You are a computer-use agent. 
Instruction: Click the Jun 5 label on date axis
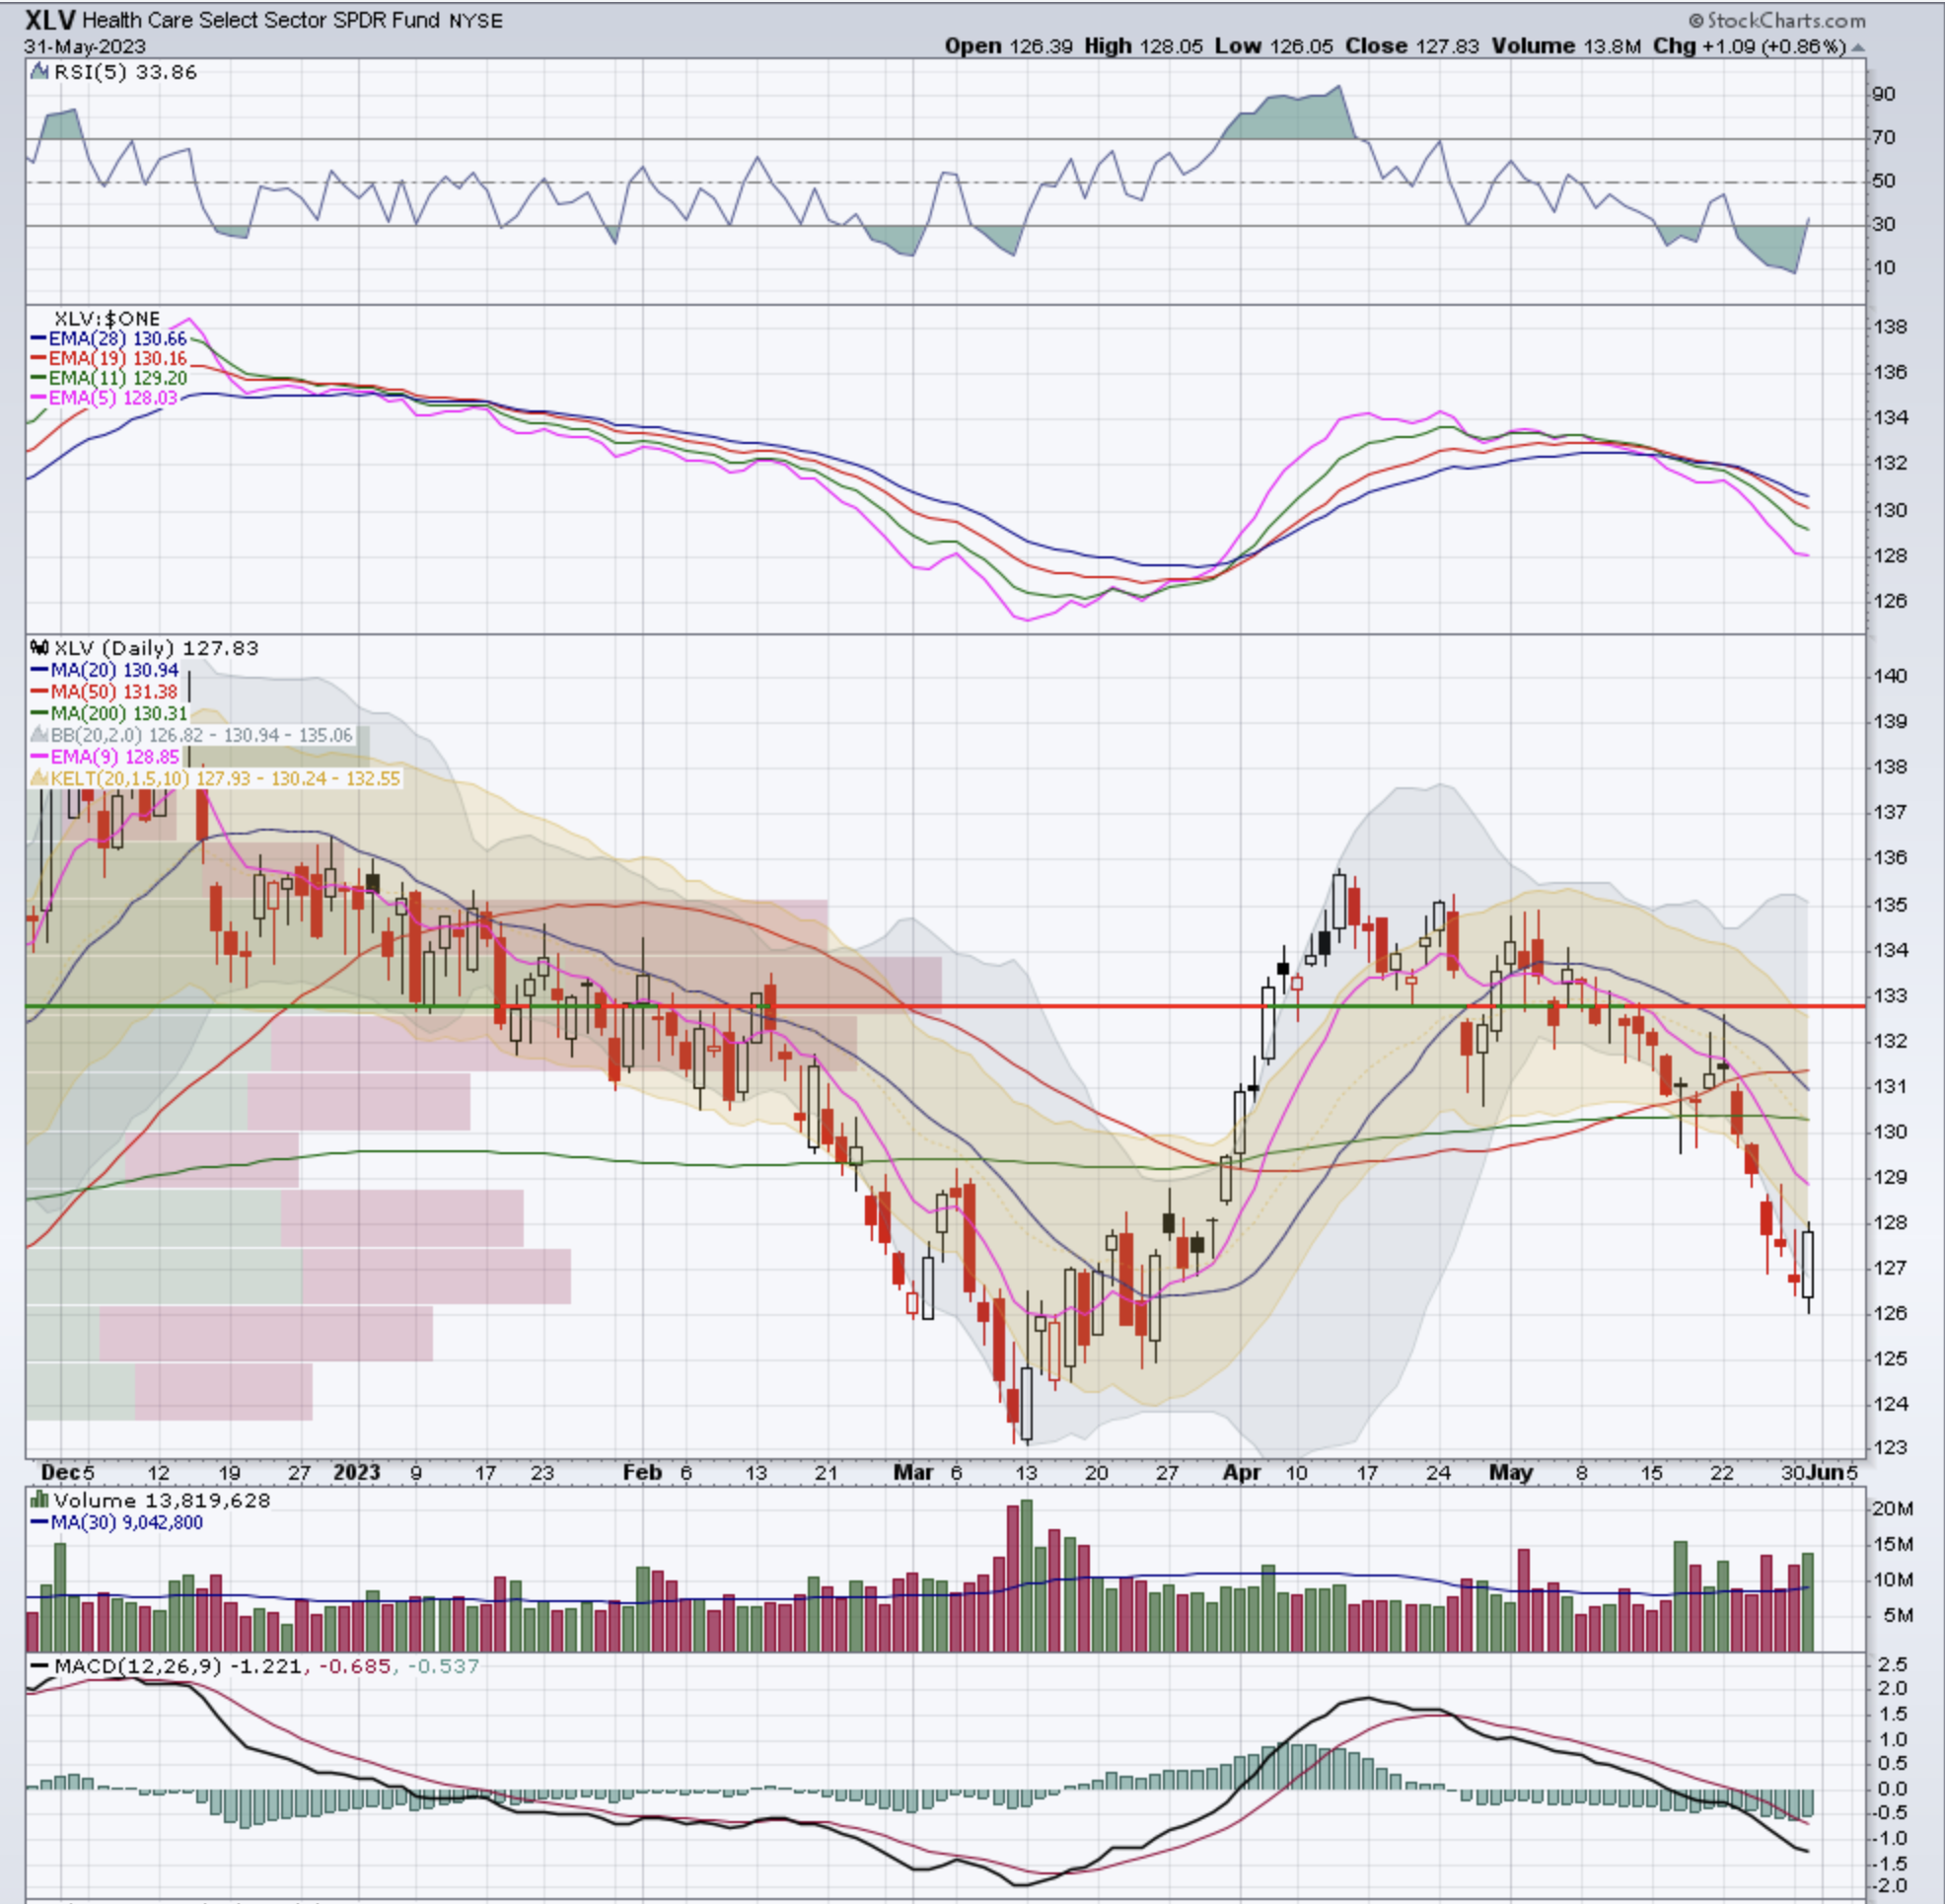(x=1834, y=1473)
